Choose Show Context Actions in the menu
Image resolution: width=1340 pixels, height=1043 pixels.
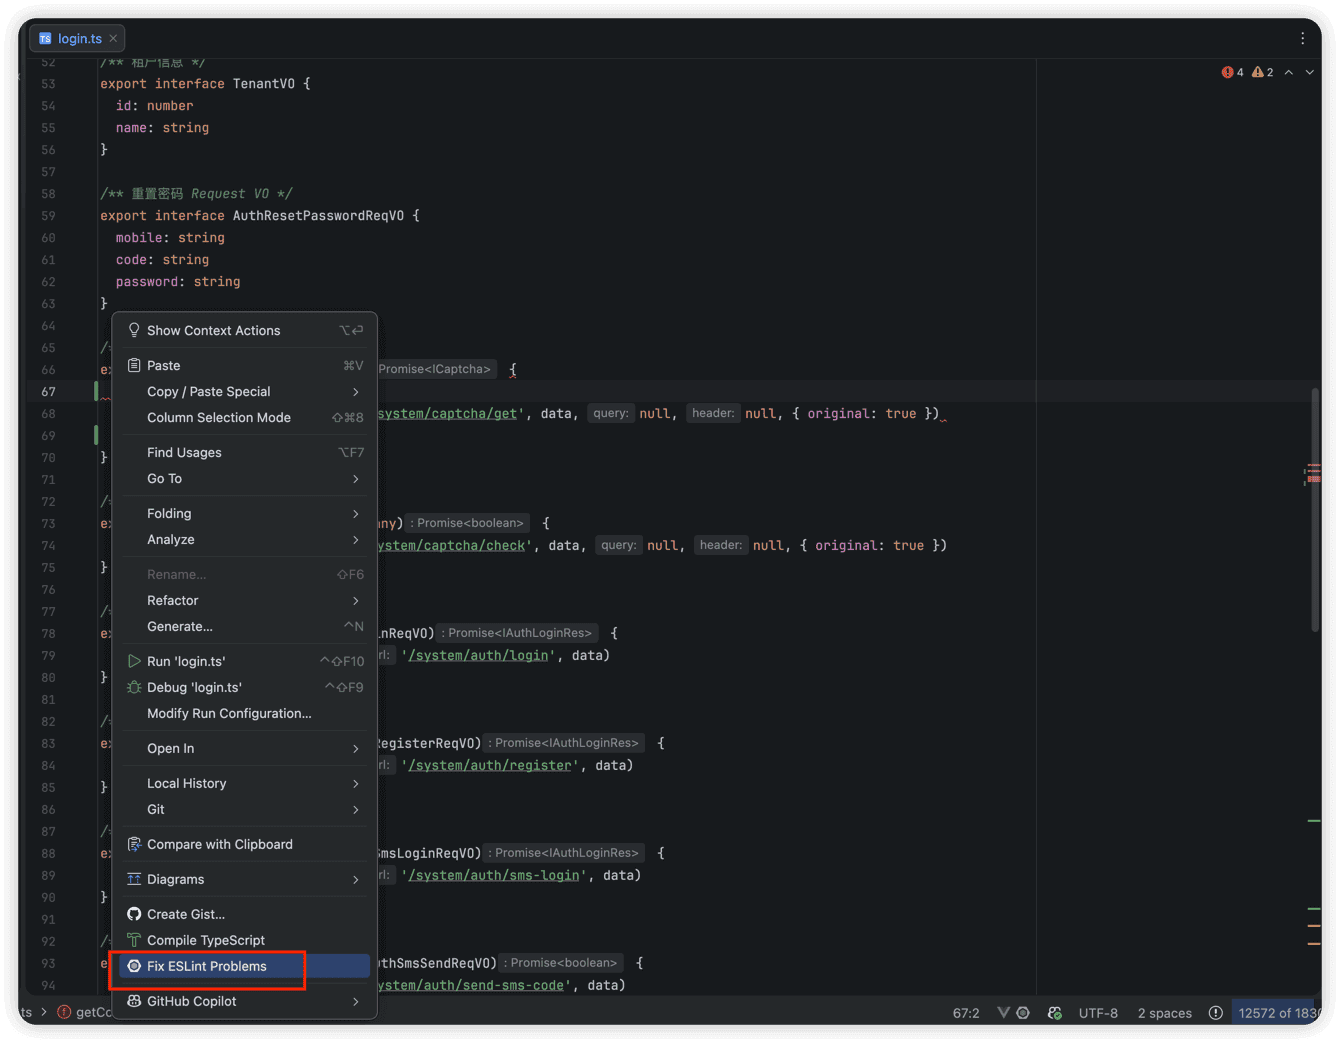(245, 330)
